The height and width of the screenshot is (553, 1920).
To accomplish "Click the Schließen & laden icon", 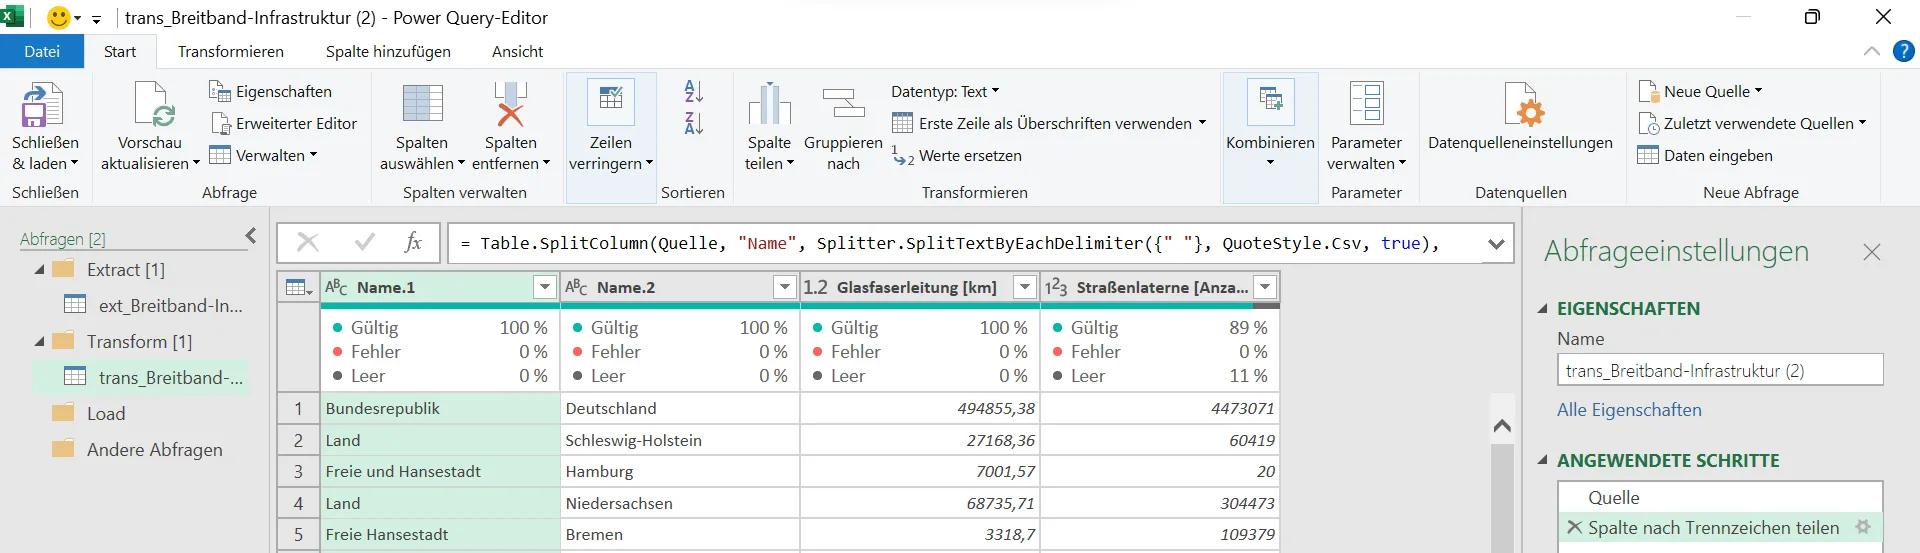I will point(42,104).
